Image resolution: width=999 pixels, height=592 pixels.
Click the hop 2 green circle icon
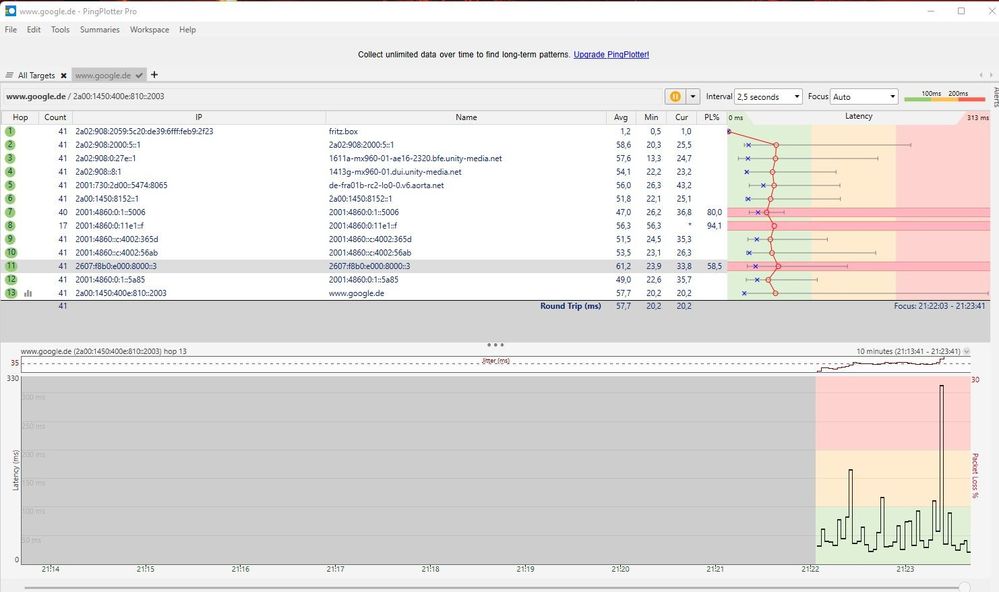click(10, 145)
